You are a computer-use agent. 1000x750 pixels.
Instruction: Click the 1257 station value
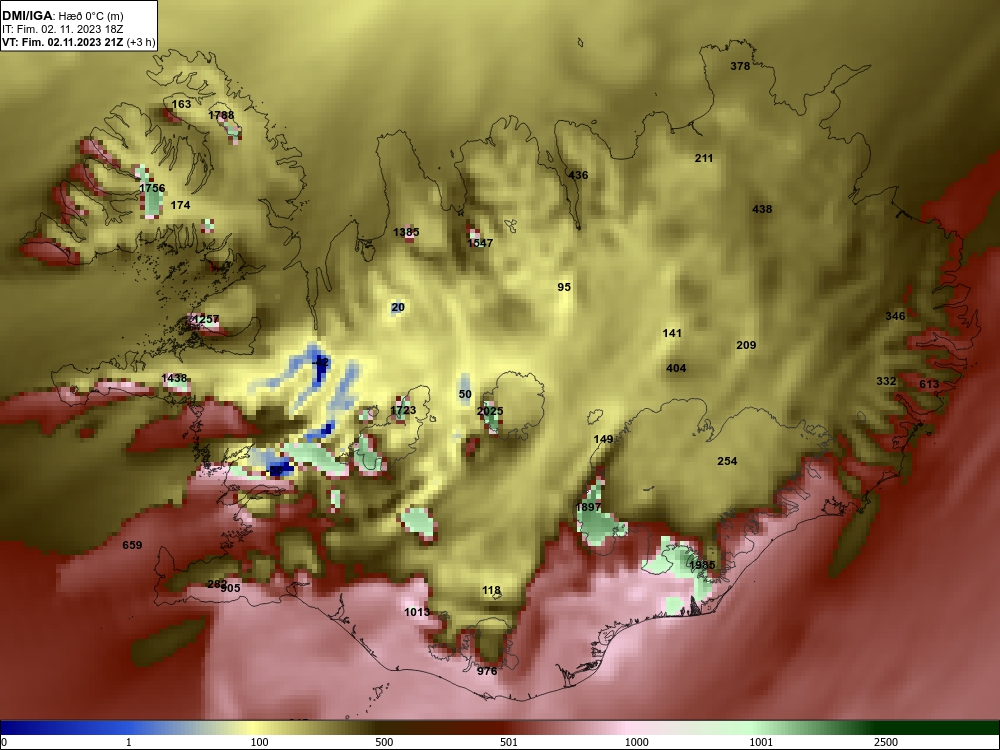(x=205, y=320)
